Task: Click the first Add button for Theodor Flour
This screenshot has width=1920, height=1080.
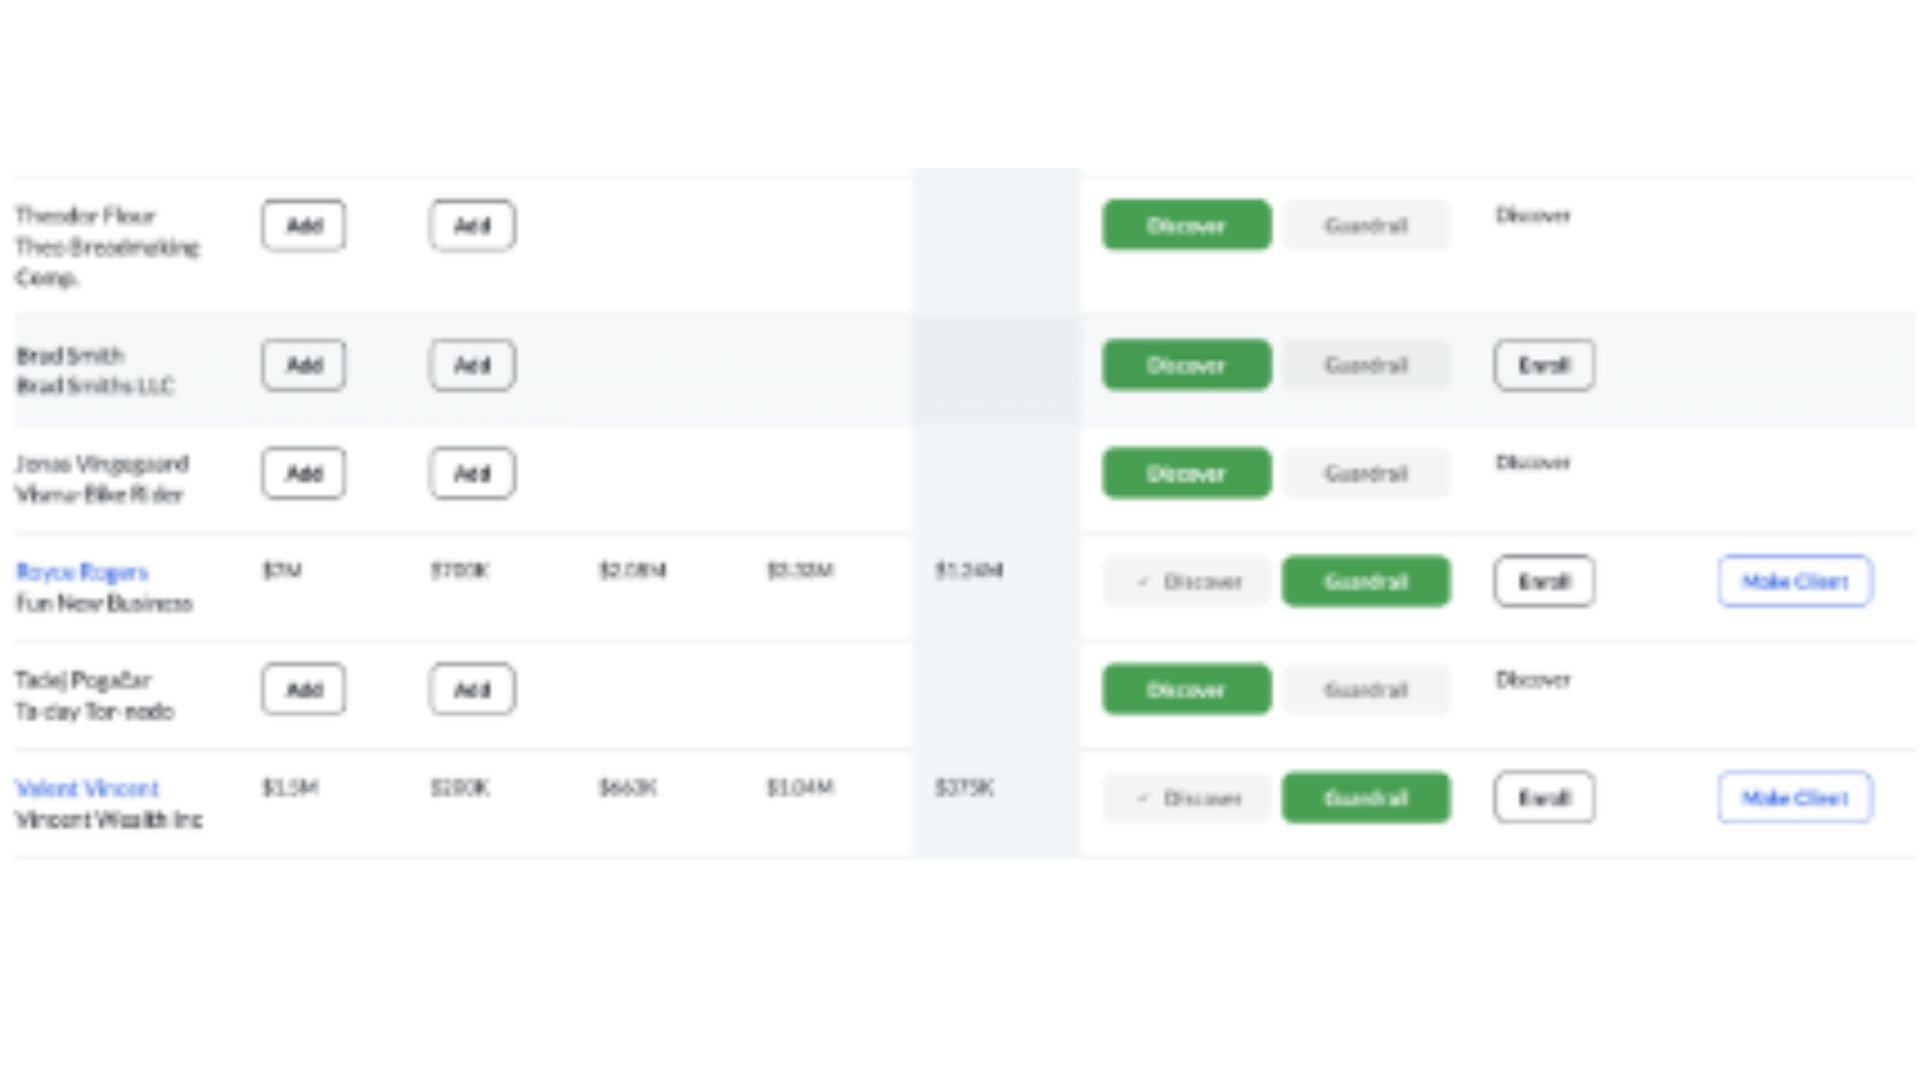Action: [304, 225]
